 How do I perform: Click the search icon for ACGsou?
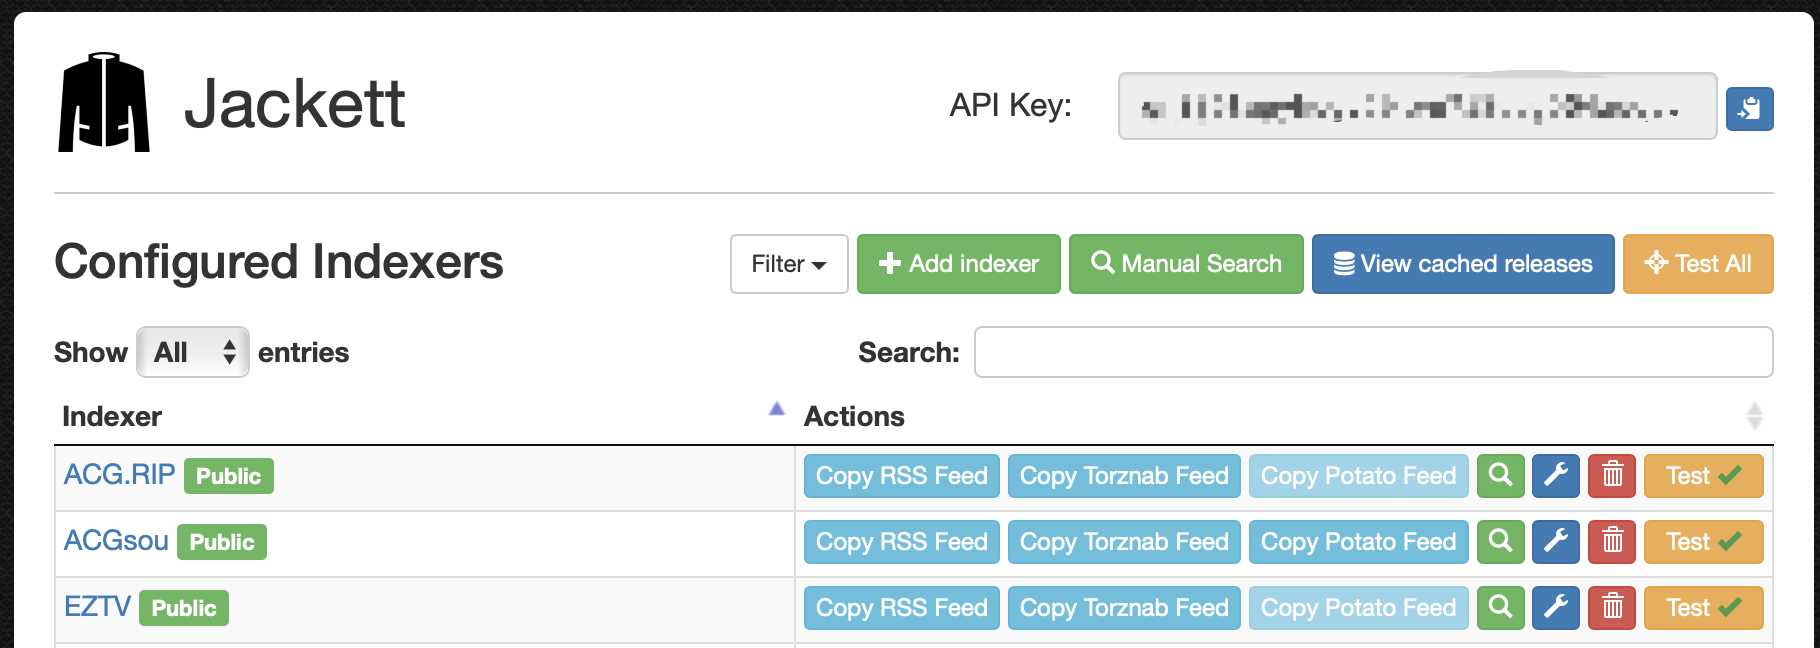1500,542
